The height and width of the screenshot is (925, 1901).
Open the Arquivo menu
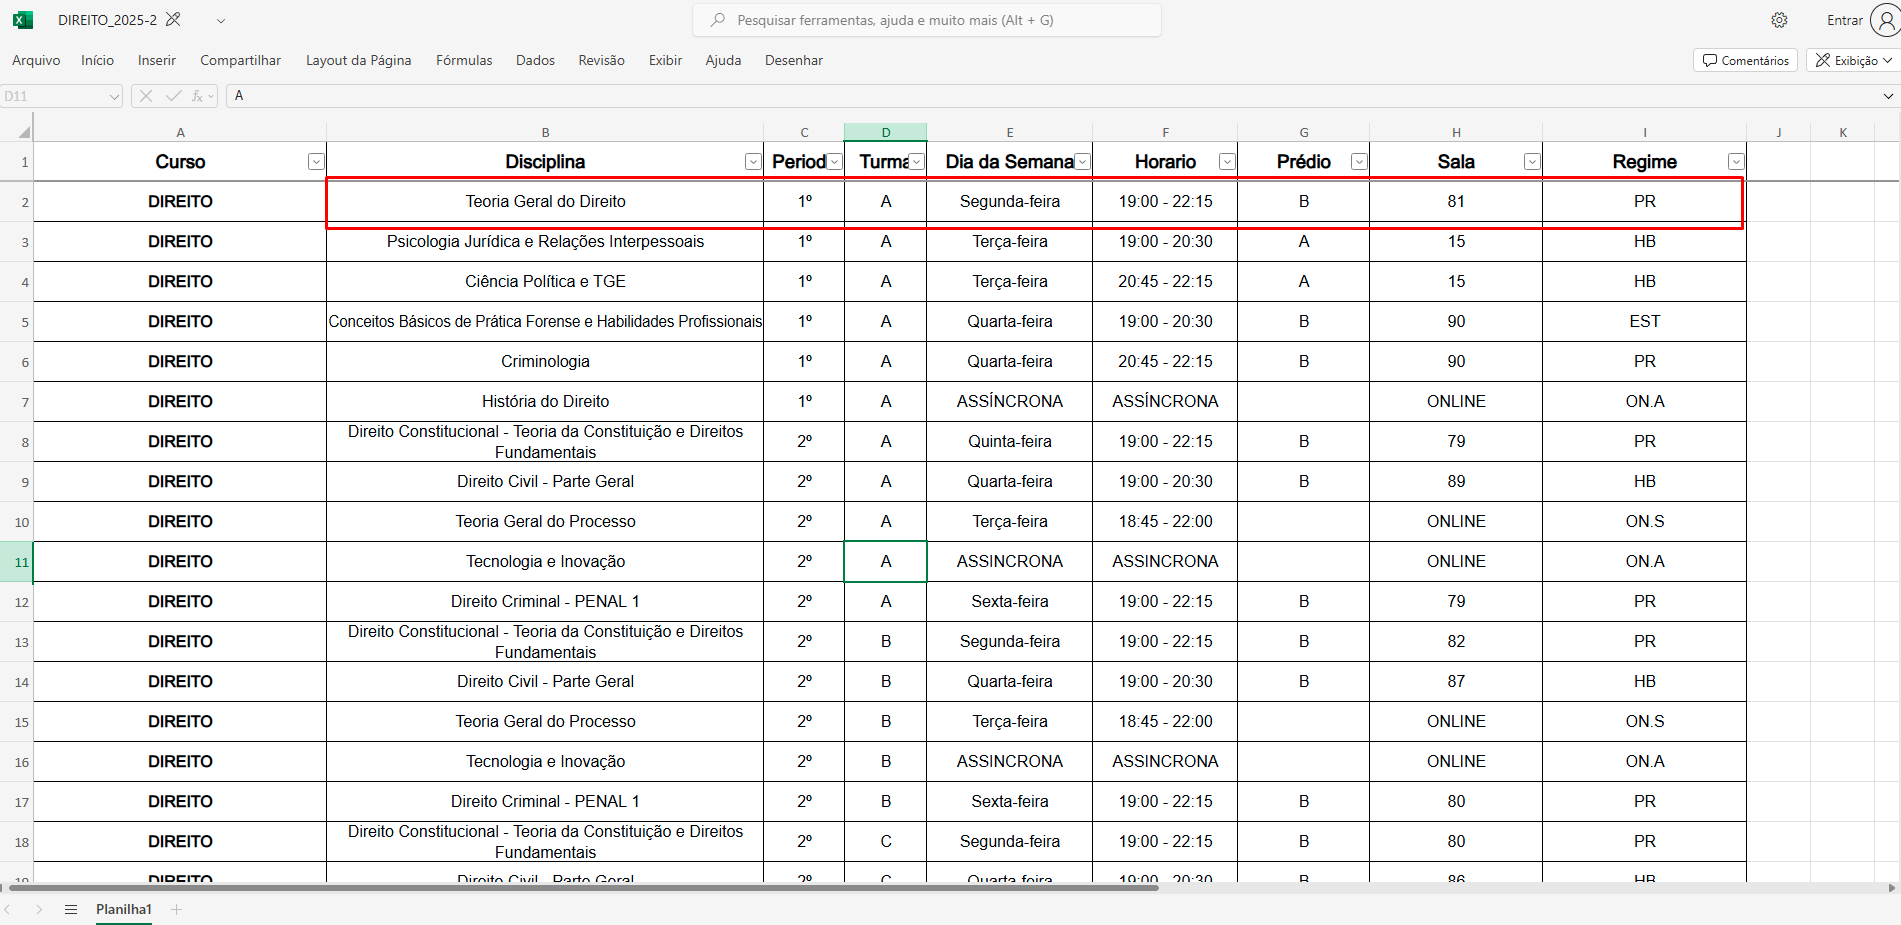click(36, 60)
